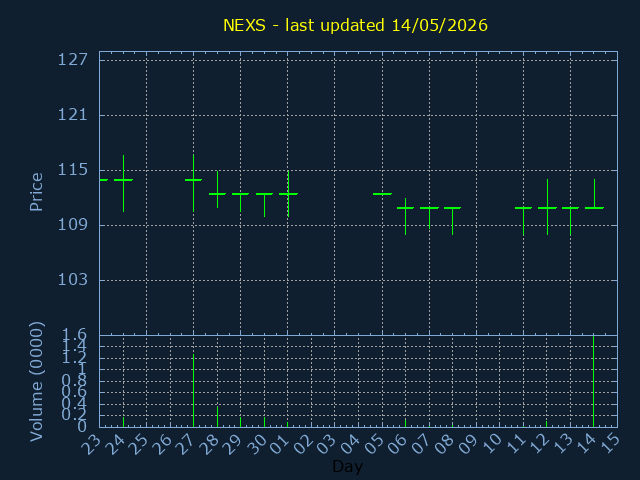Click the 127 price axis label
640x480 pixels.
[73, 60]
